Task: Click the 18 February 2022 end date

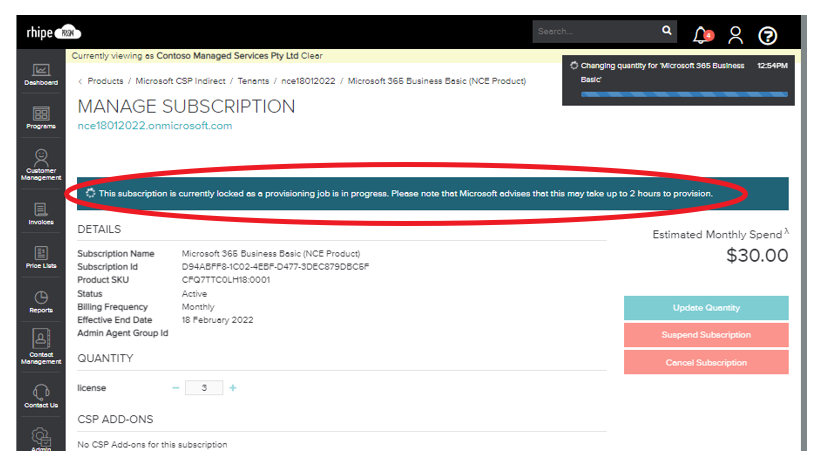Action: point(218,320)
